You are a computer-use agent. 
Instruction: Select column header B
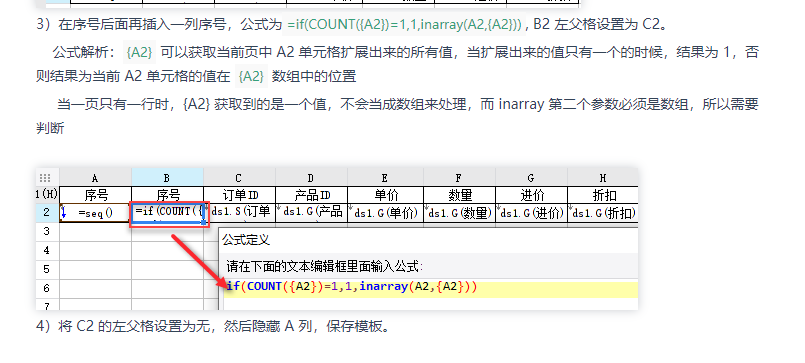(x=167, y=178)
